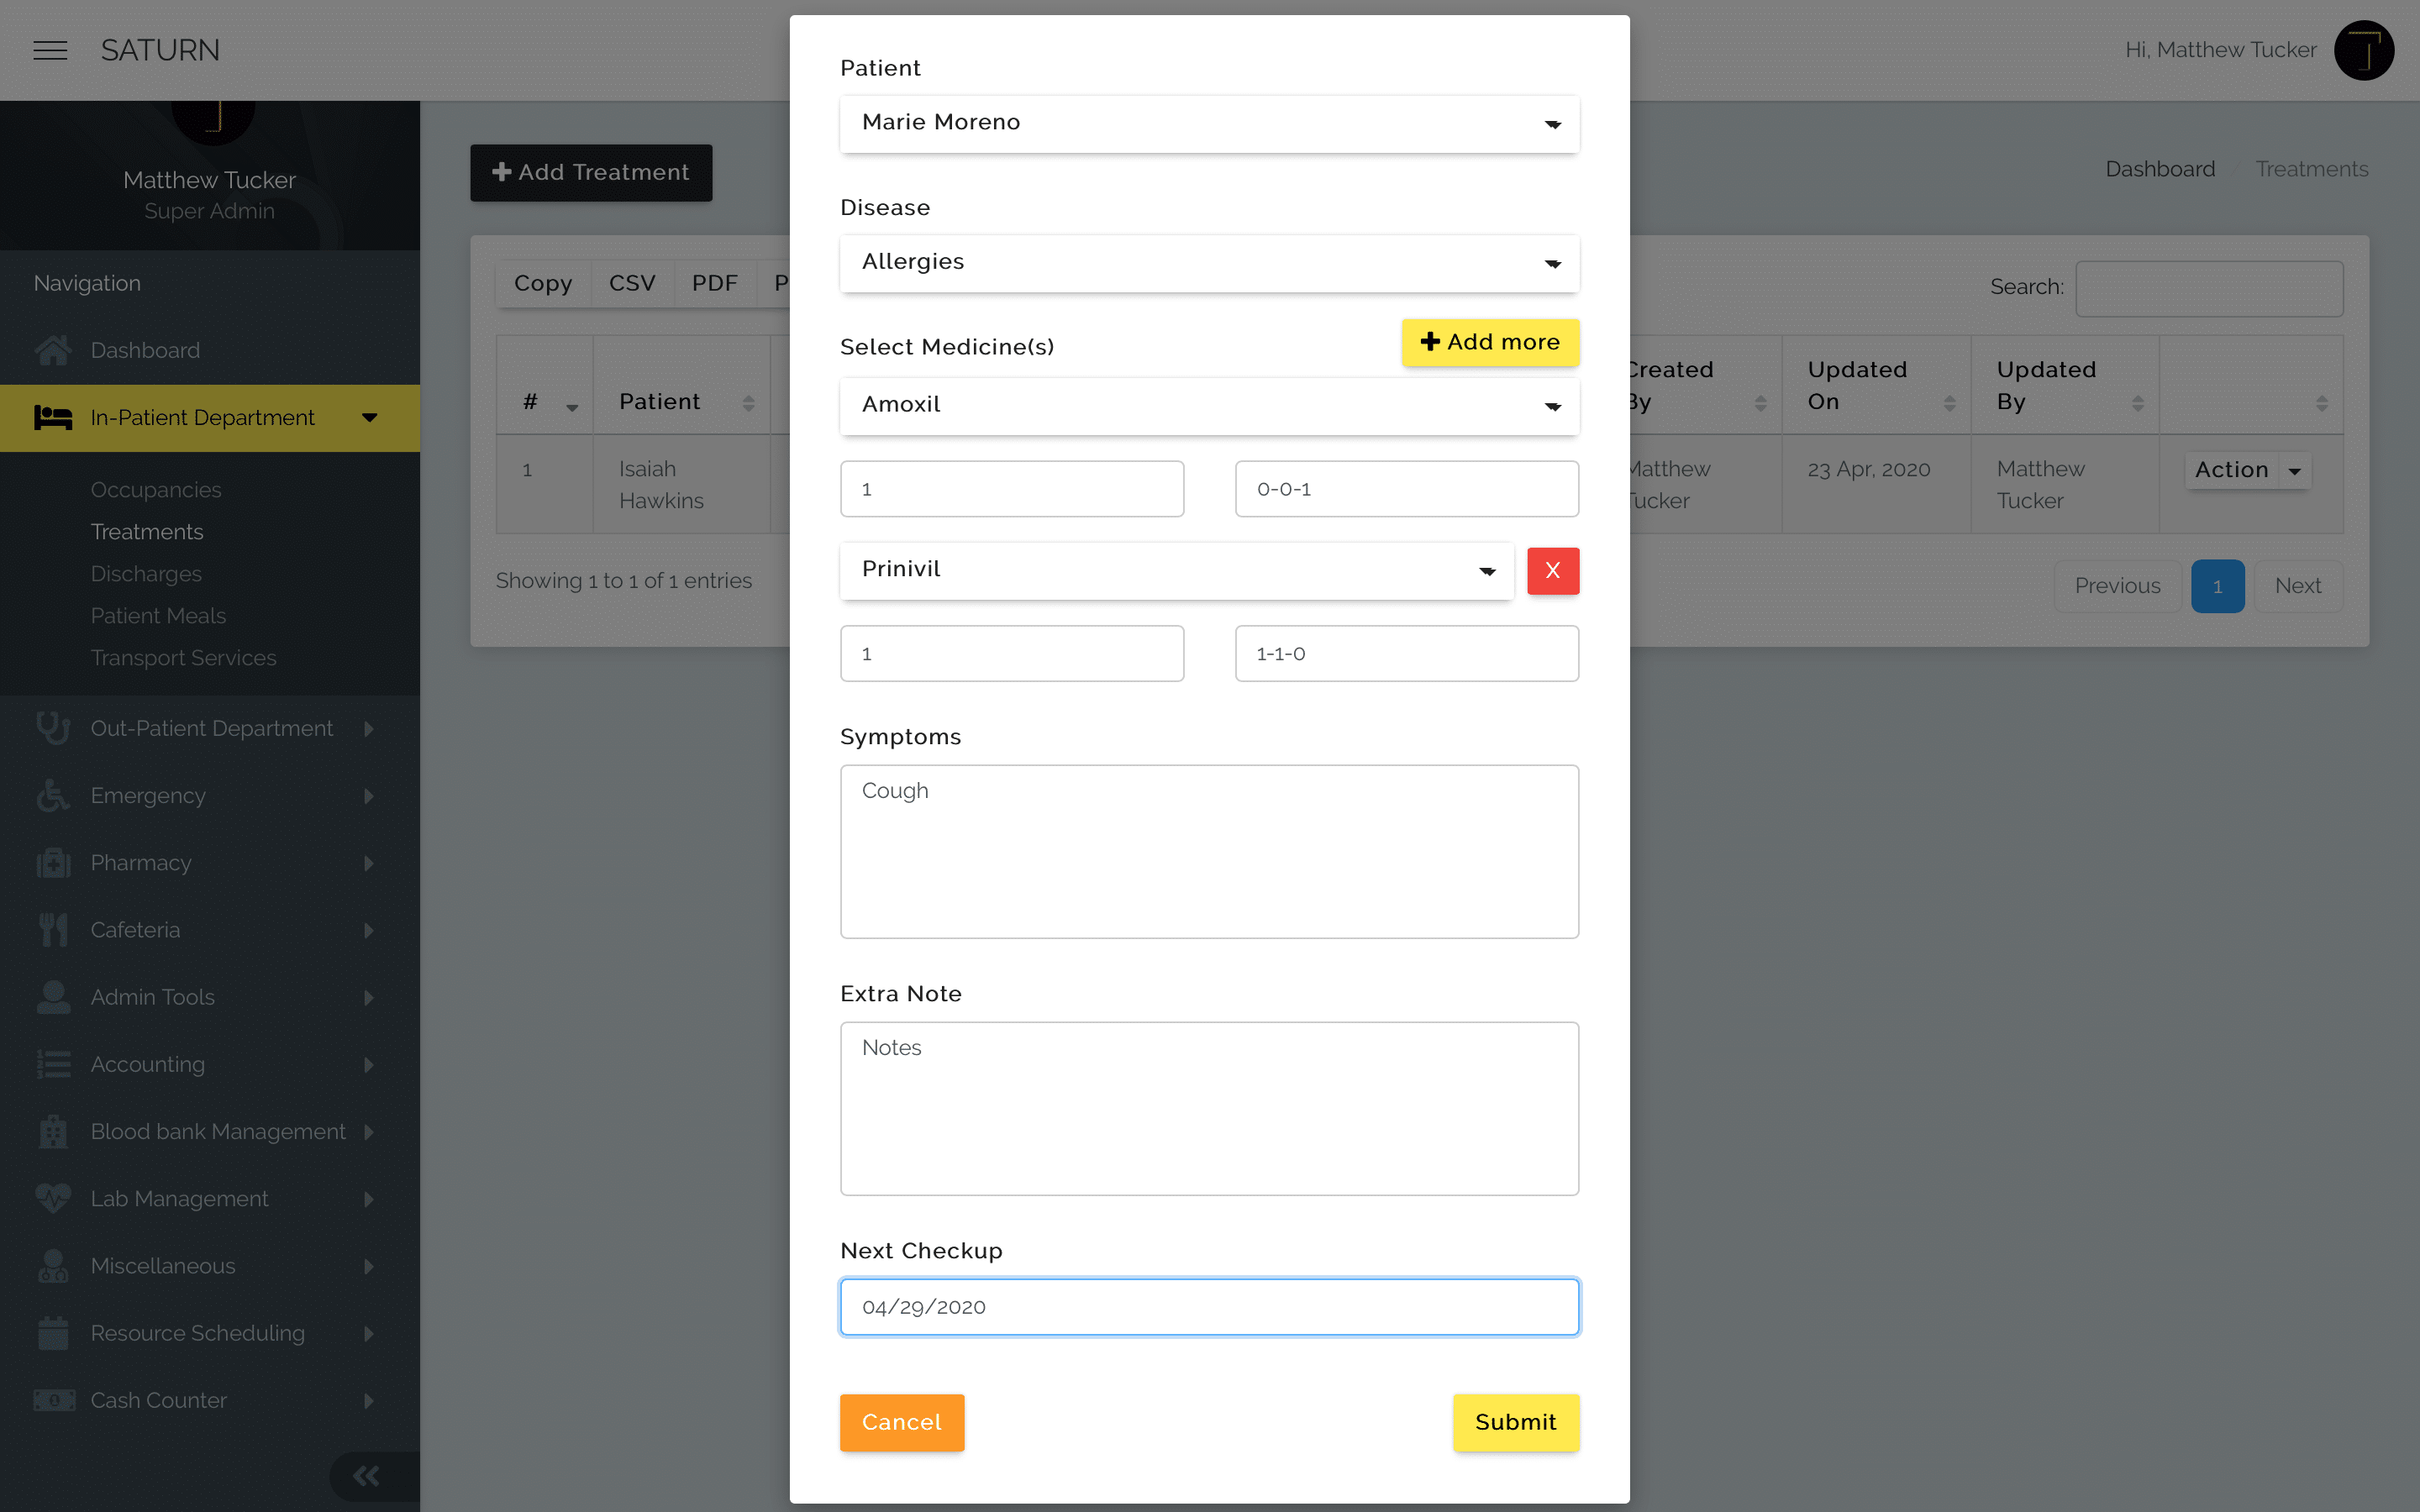Screen dimensions: 2420x1512
Task: Click the Dashboard home icon in sidebar
Action: [x=53, y=350]
